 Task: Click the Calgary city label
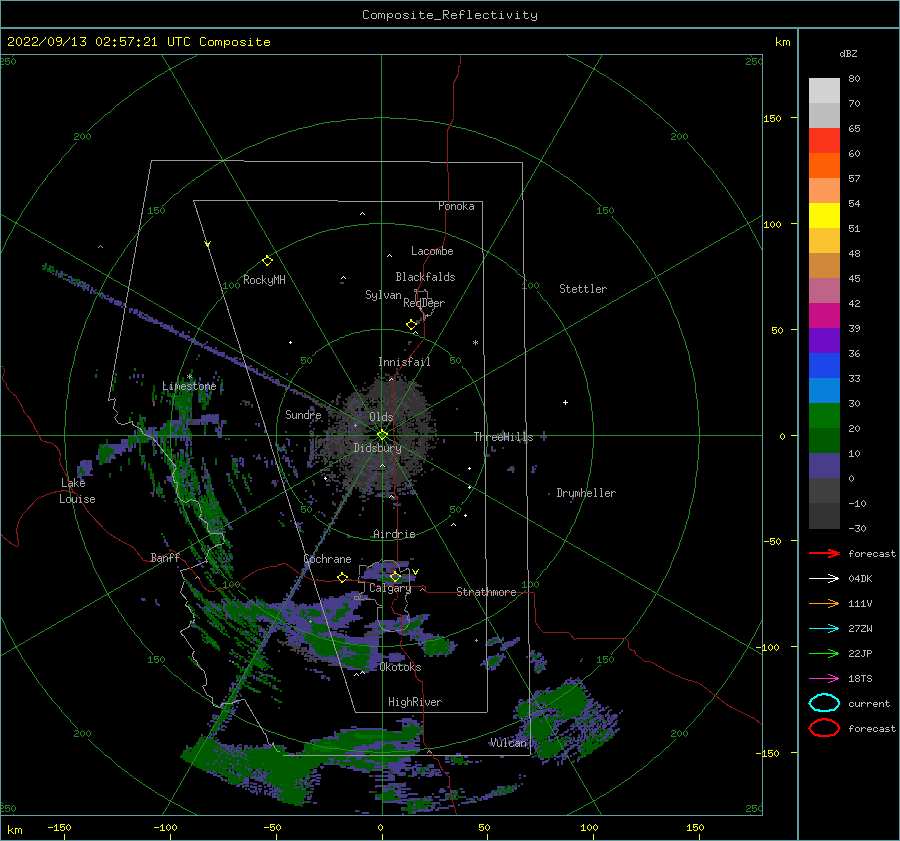(390, 588)
